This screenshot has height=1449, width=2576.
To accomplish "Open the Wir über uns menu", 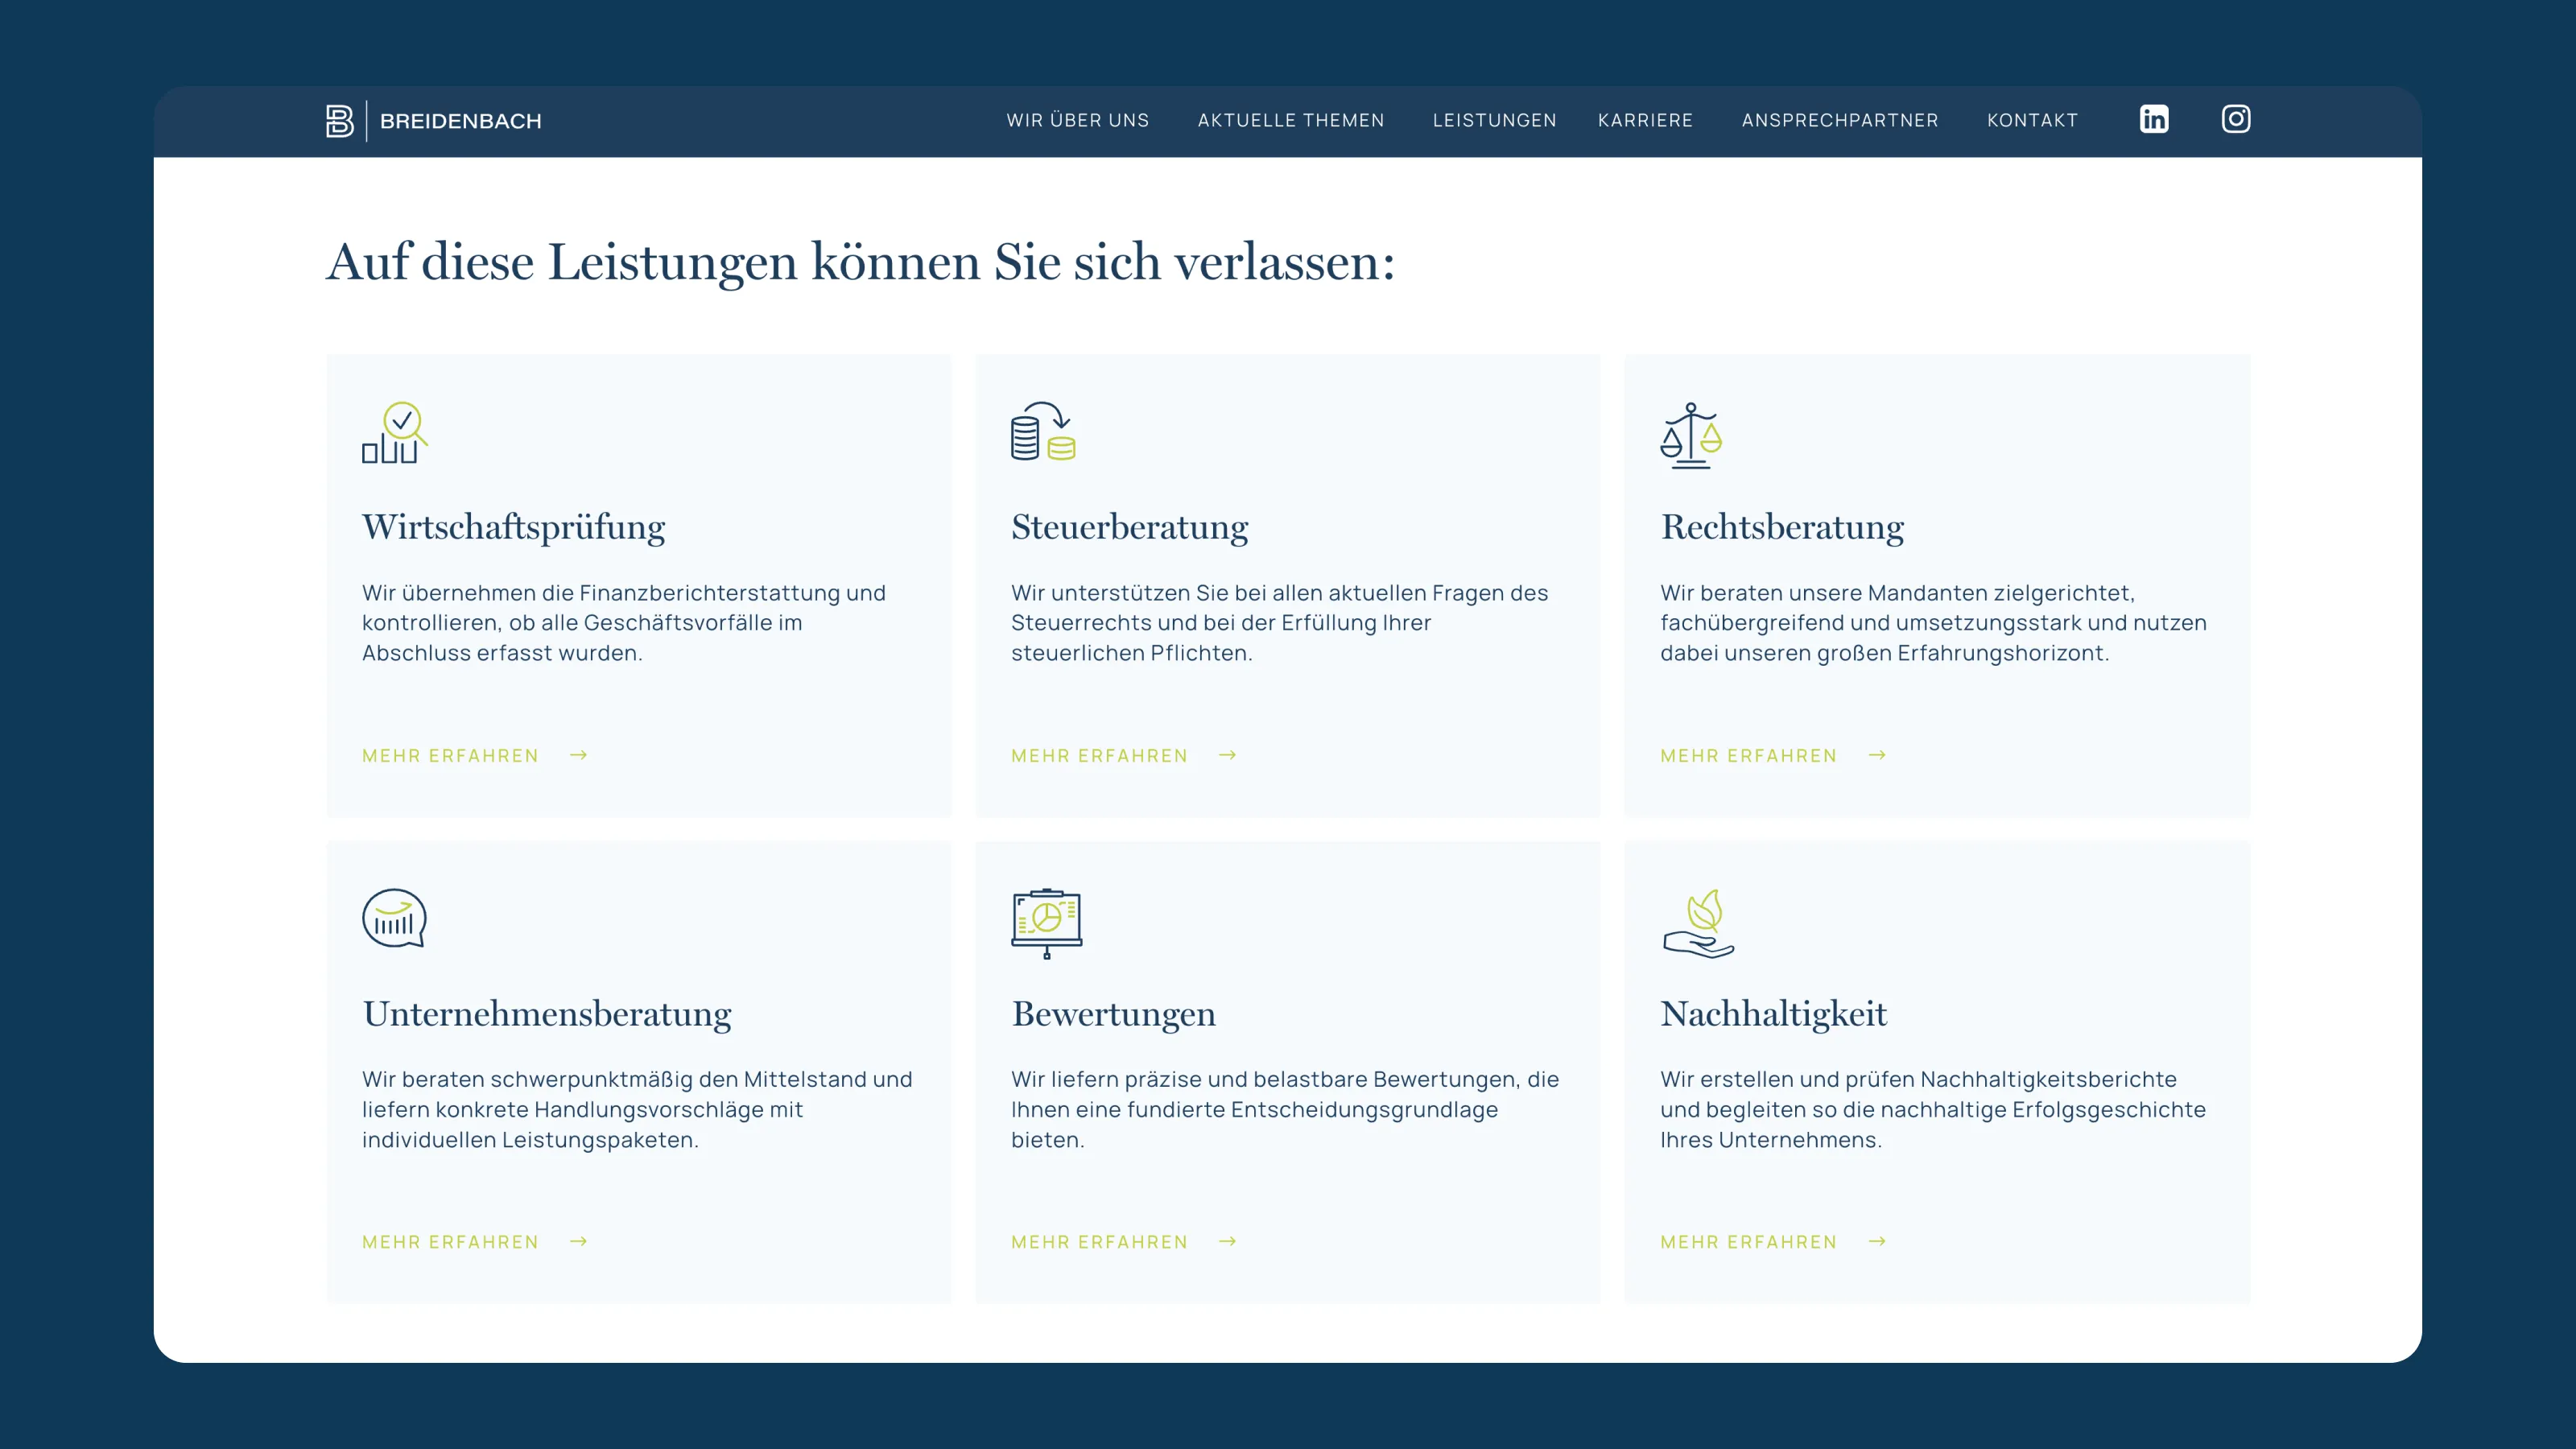I will 1077,120.
